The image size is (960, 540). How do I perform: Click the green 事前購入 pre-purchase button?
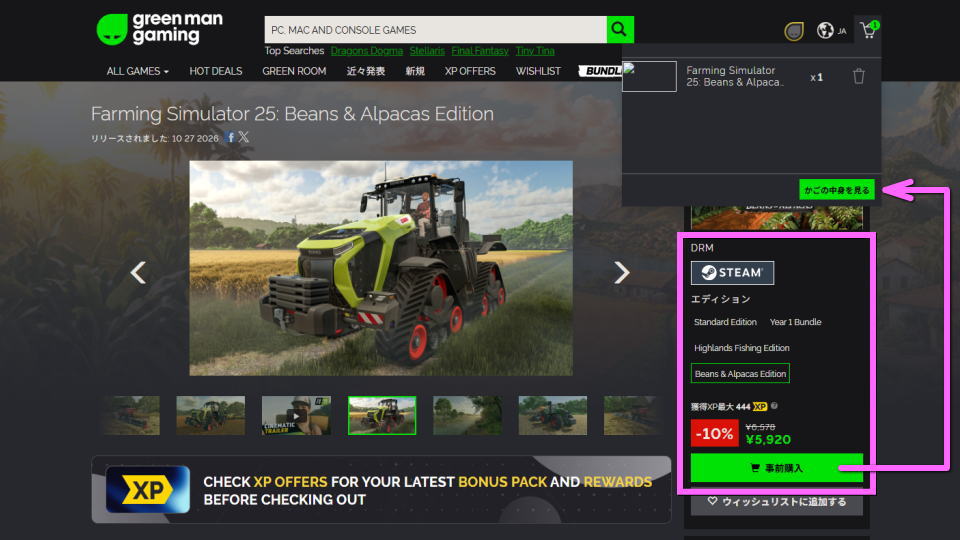[x=776, y=468]
